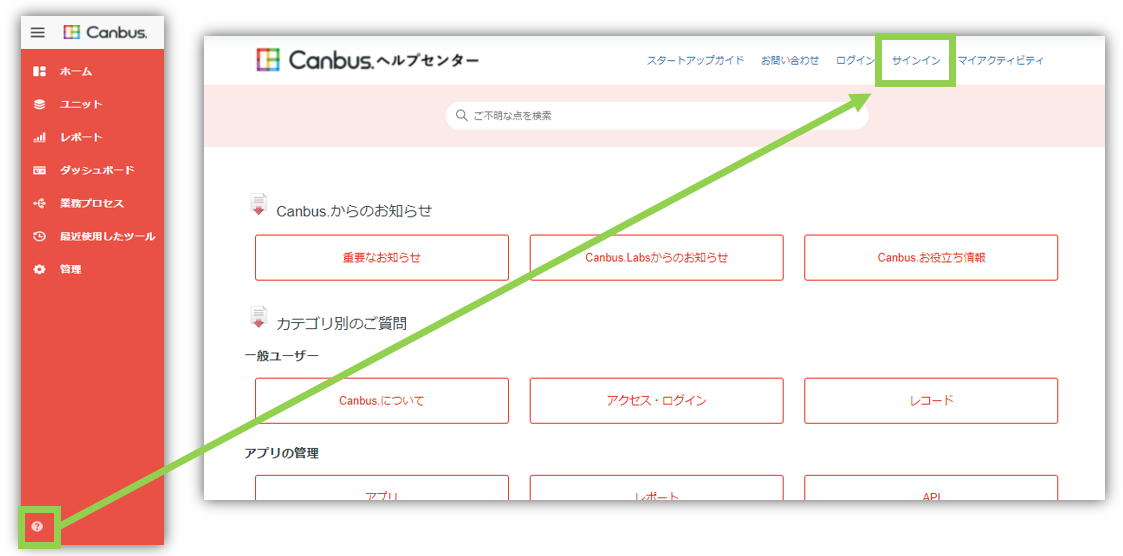
Task: Open 重要なお知らせ button
Action: click(x=382, y=257)
